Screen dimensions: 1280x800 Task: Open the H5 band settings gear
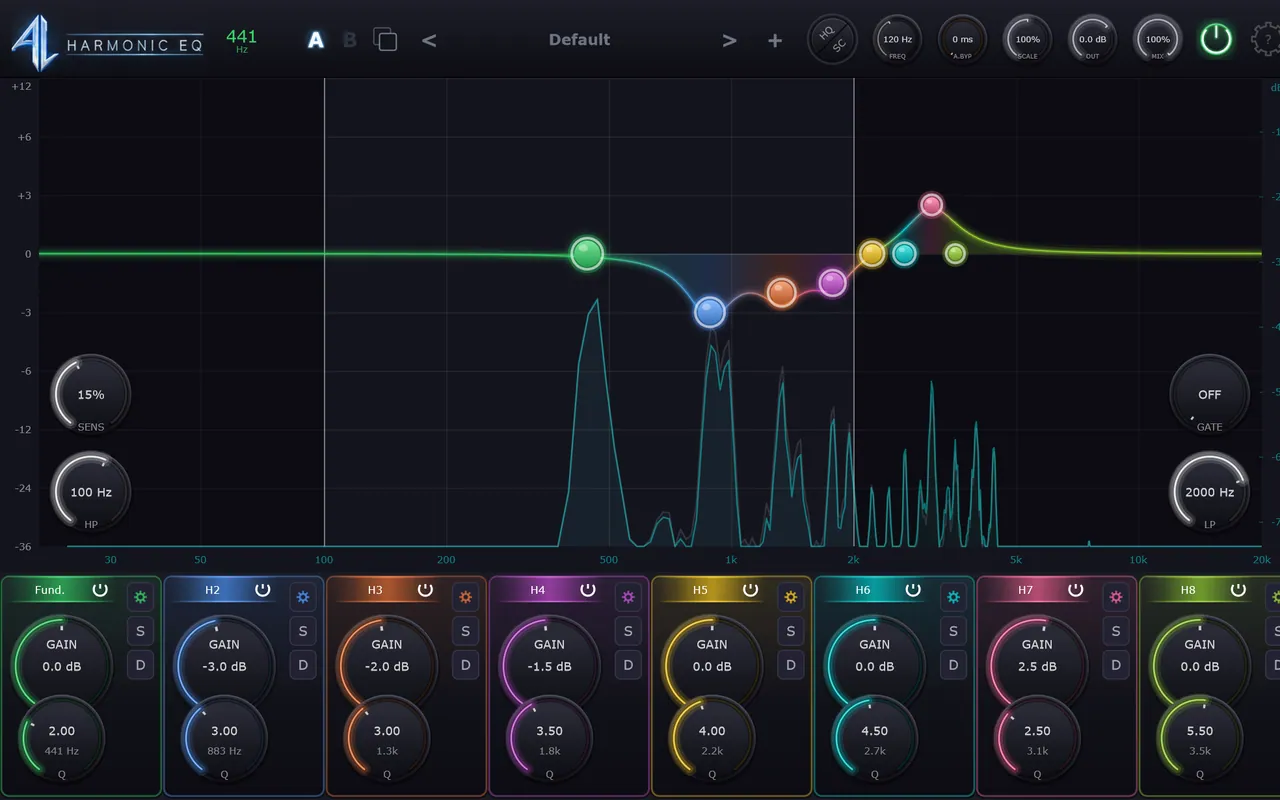point(791,598)
